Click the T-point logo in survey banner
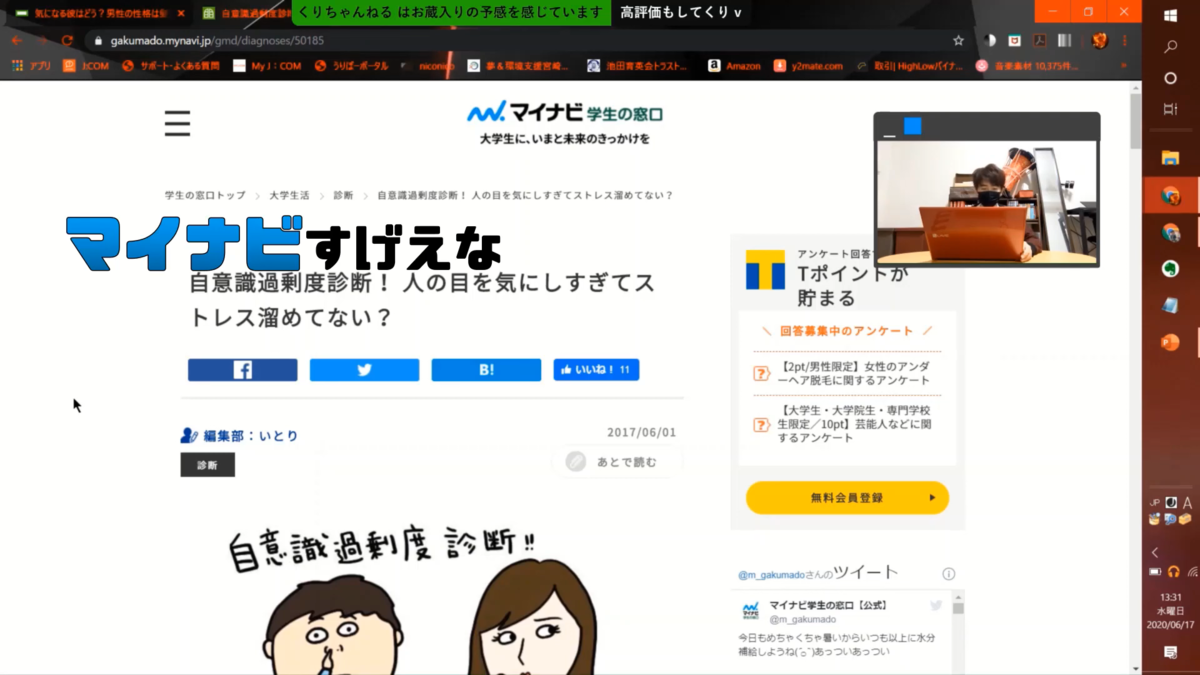The height and width of the screenshot is (675, 1200). [765, 270]
